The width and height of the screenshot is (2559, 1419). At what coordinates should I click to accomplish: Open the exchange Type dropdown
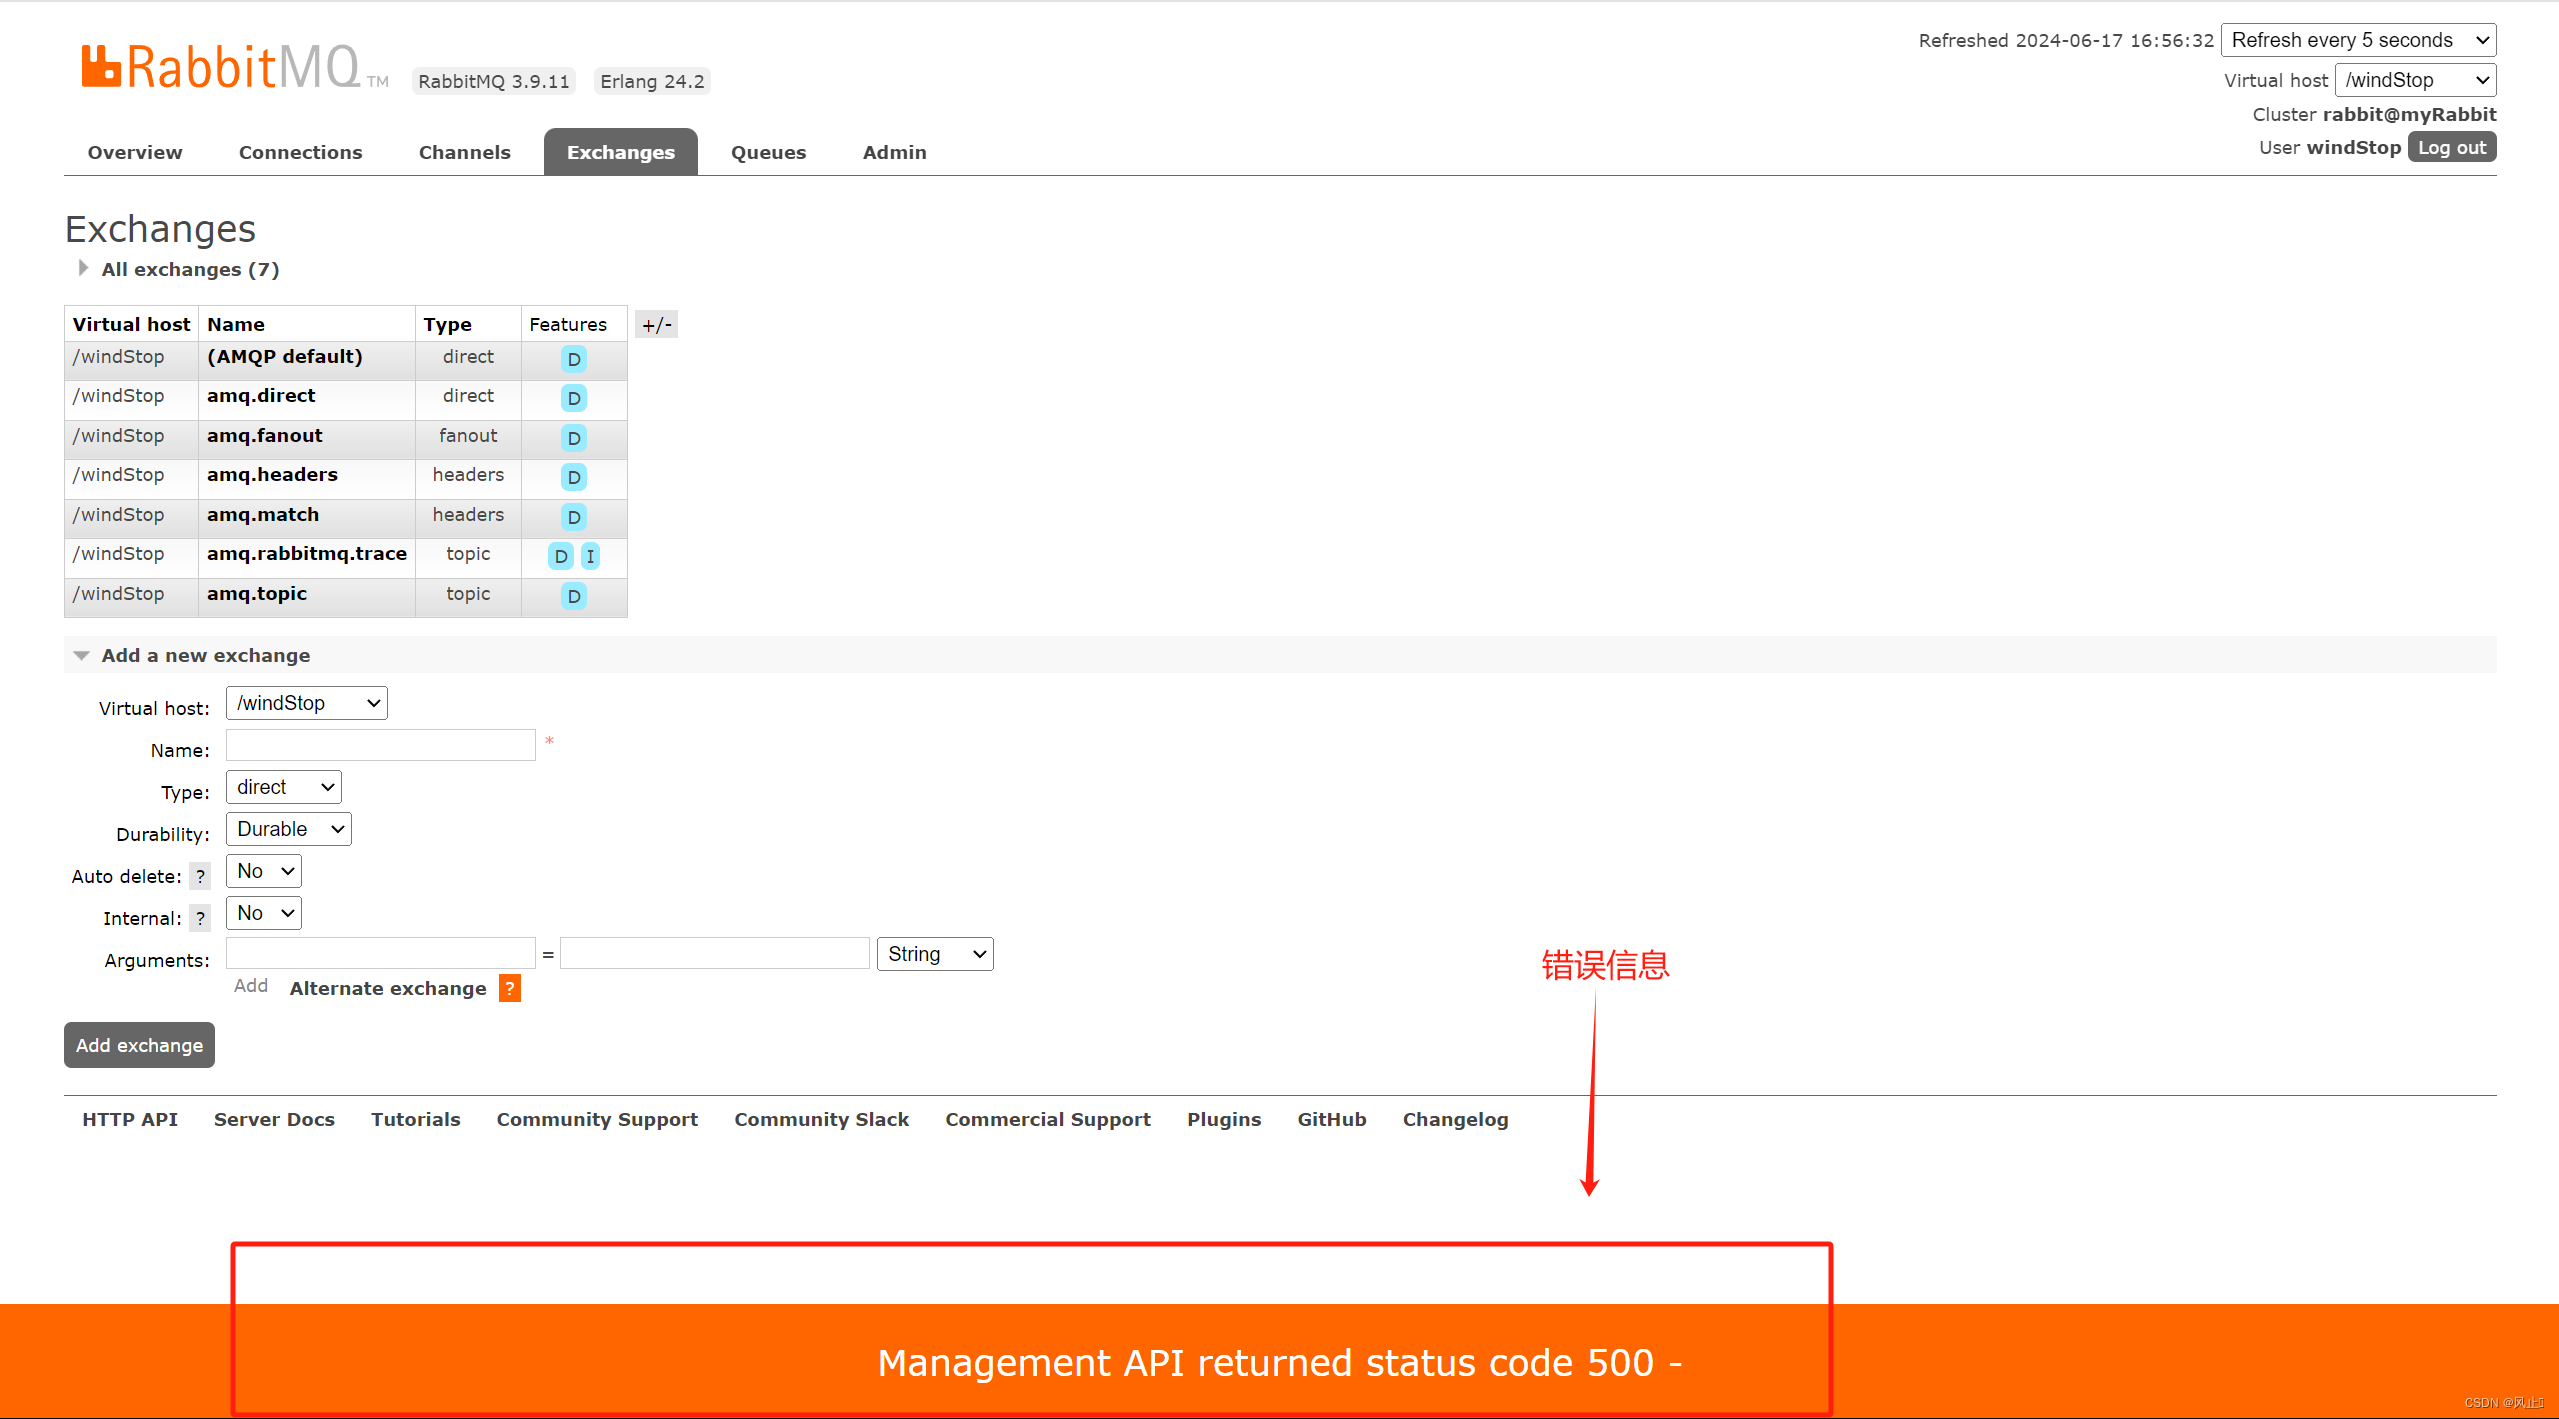pyautogui.click(x=284, y=788)
